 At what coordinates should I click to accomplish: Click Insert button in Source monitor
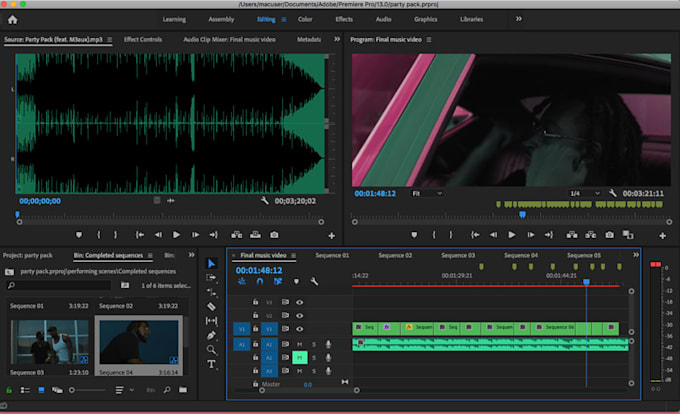236,235
